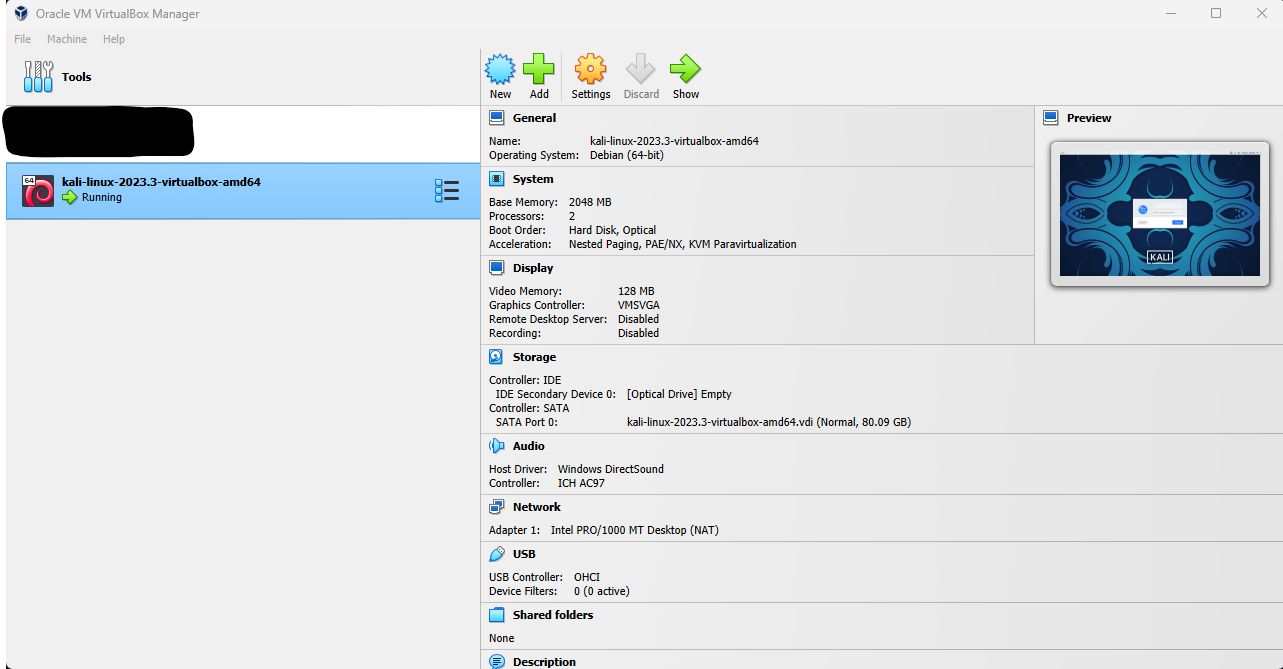Image resolution: width=1283 pixels, height=669 pixels.
Task: Click the Discard toolbar icon
Action: coord(640,69)
